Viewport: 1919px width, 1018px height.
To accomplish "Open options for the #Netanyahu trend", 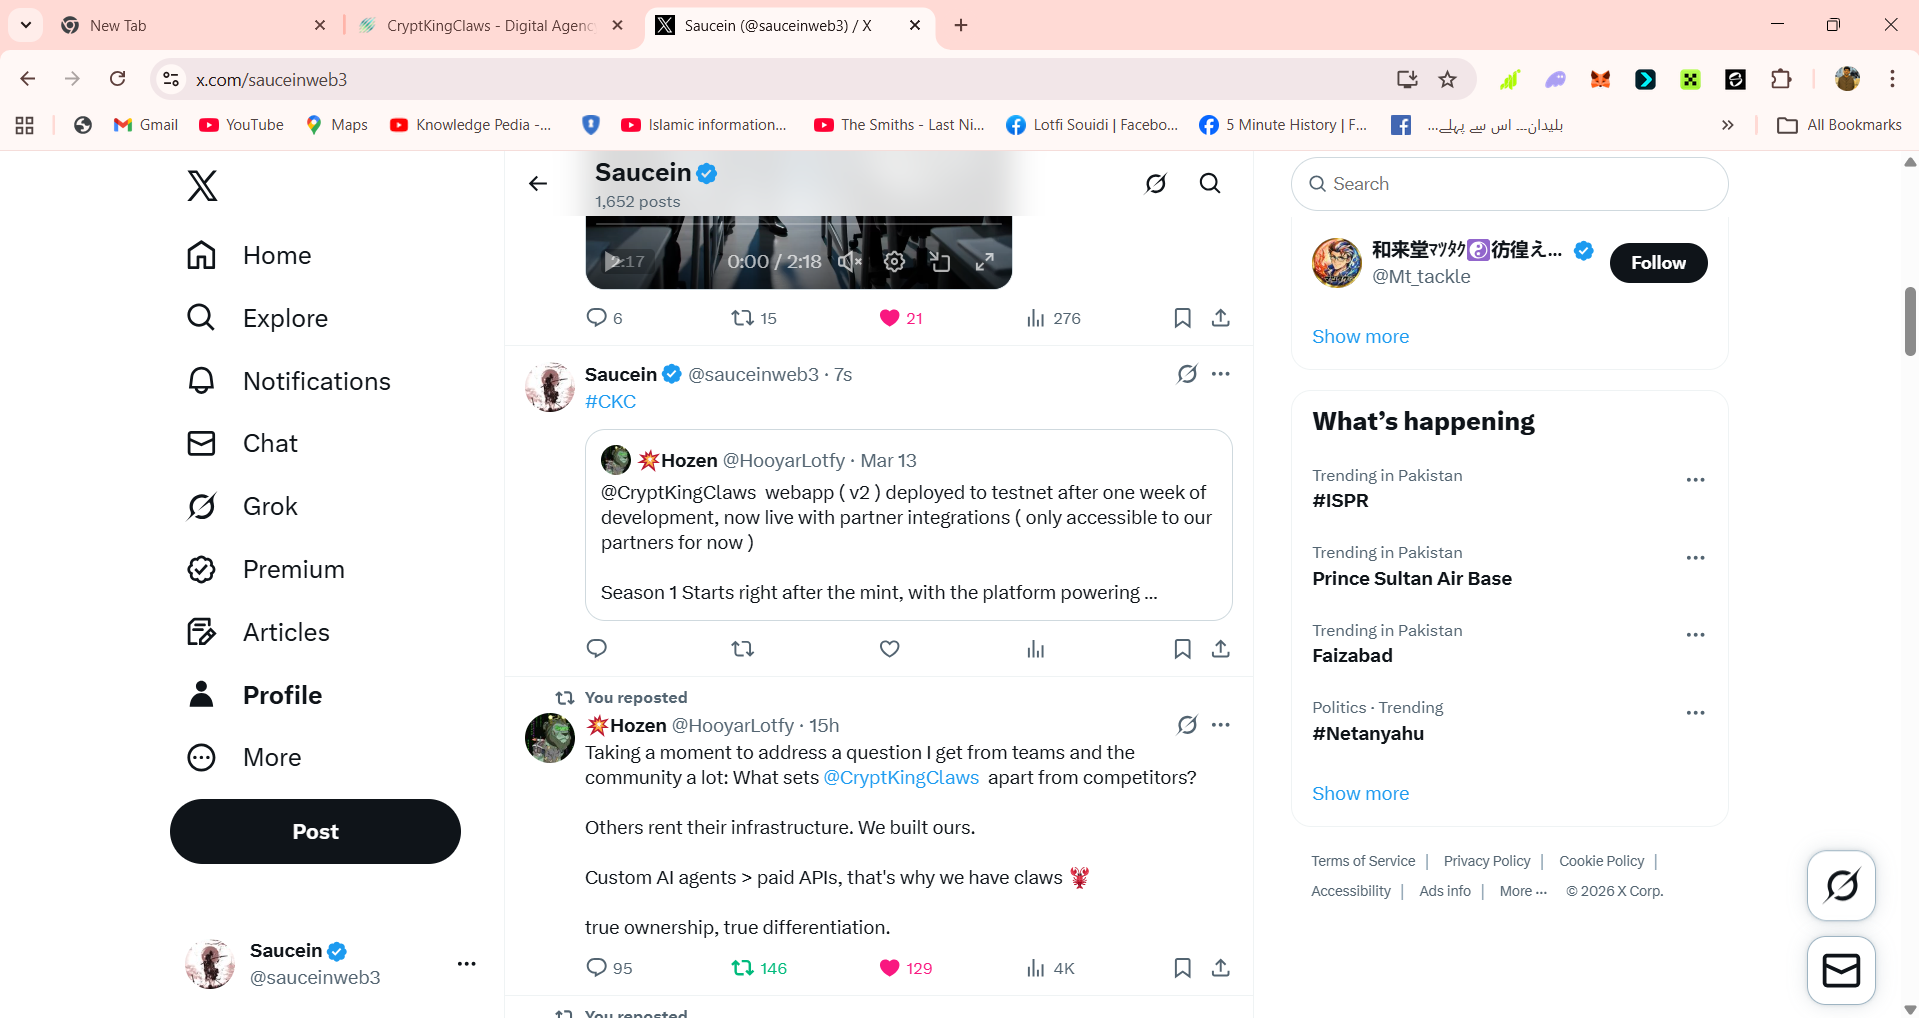I will pos(1695,713).
